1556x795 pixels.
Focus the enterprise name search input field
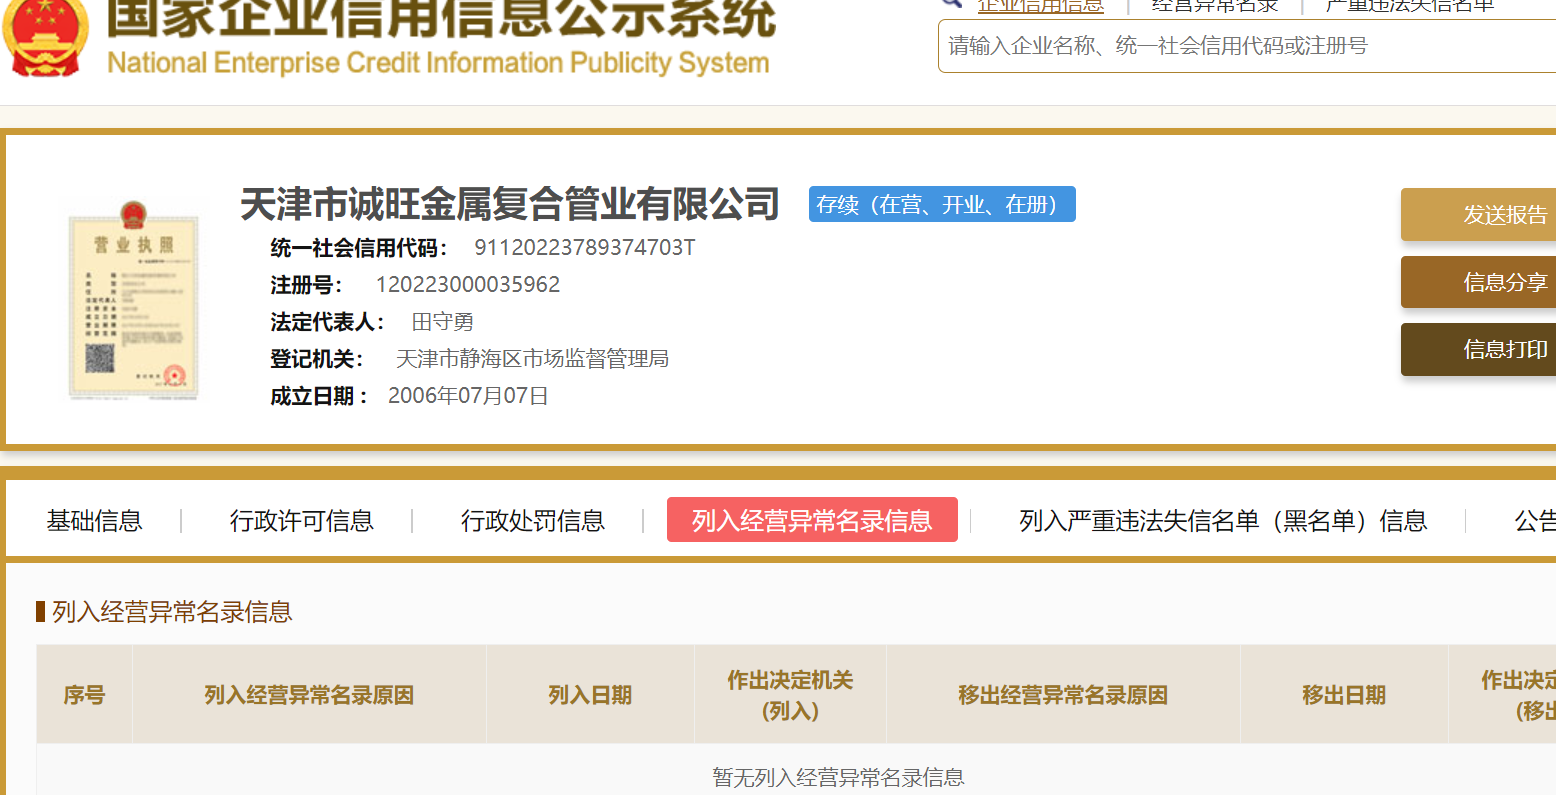[x=1247, y=46]
